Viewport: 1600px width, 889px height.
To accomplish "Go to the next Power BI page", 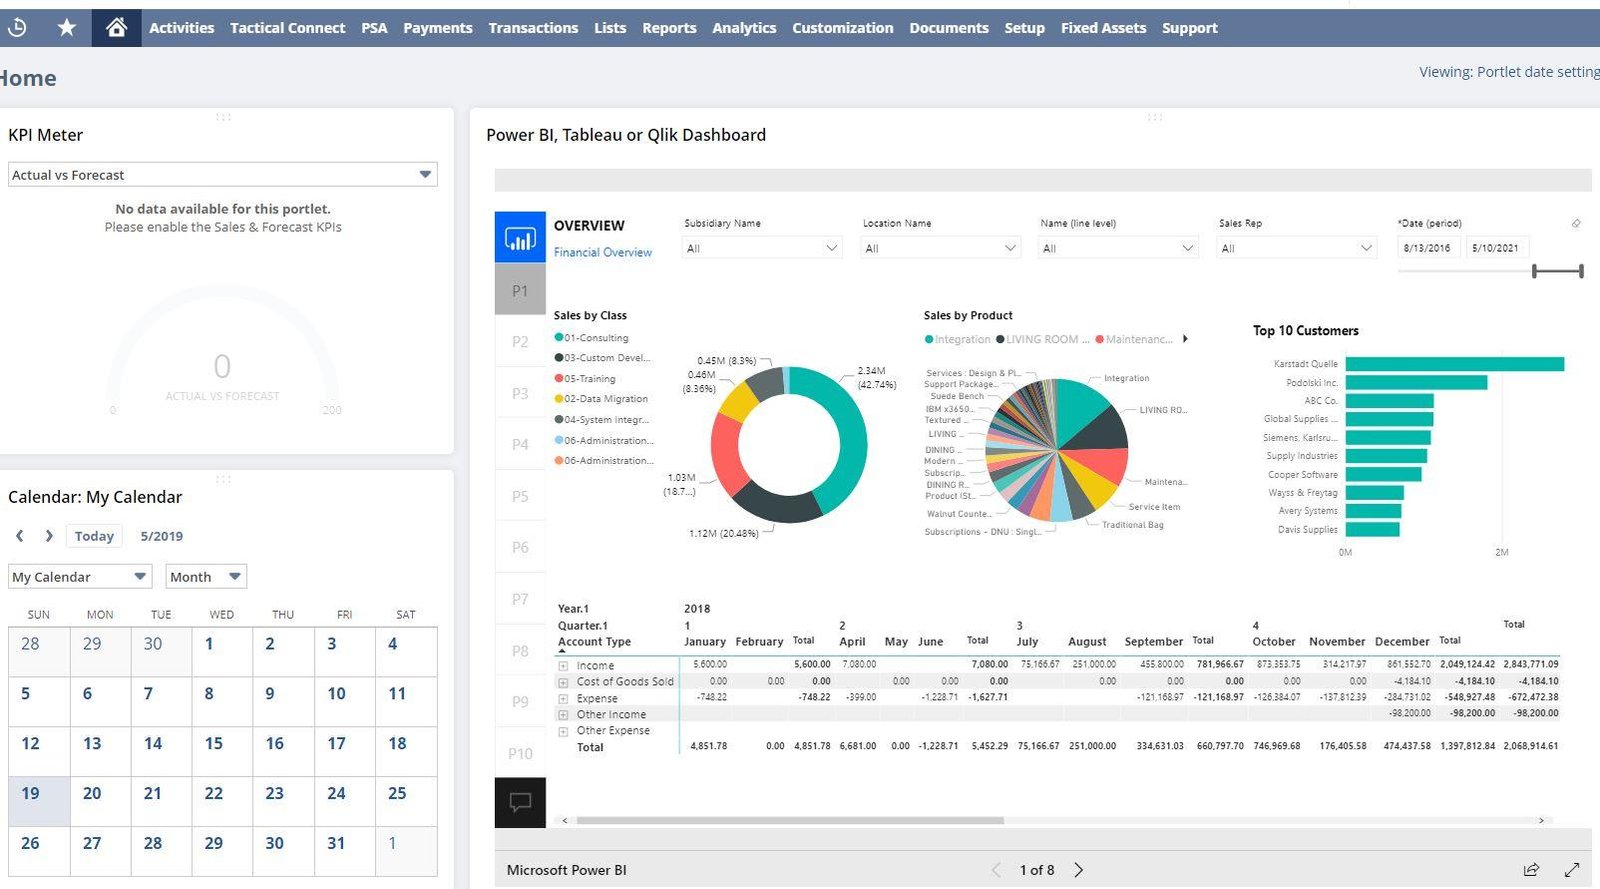I will (x=1078, y=870).
